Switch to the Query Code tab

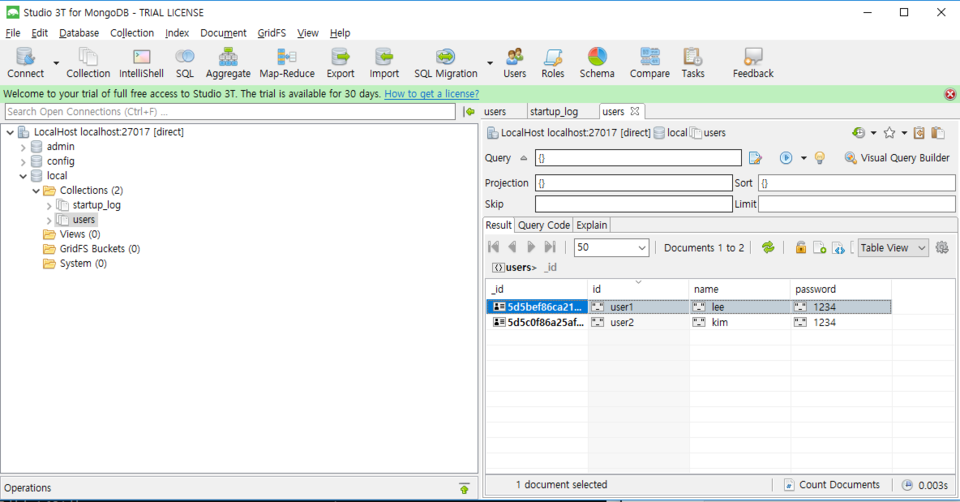tap(544, 225)
